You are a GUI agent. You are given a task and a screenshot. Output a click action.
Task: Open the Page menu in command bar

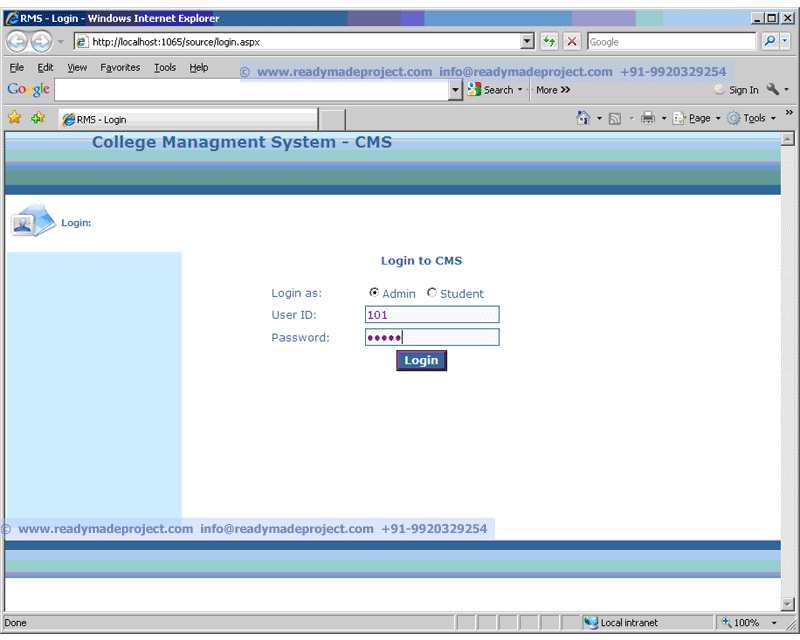pos(697,118)
